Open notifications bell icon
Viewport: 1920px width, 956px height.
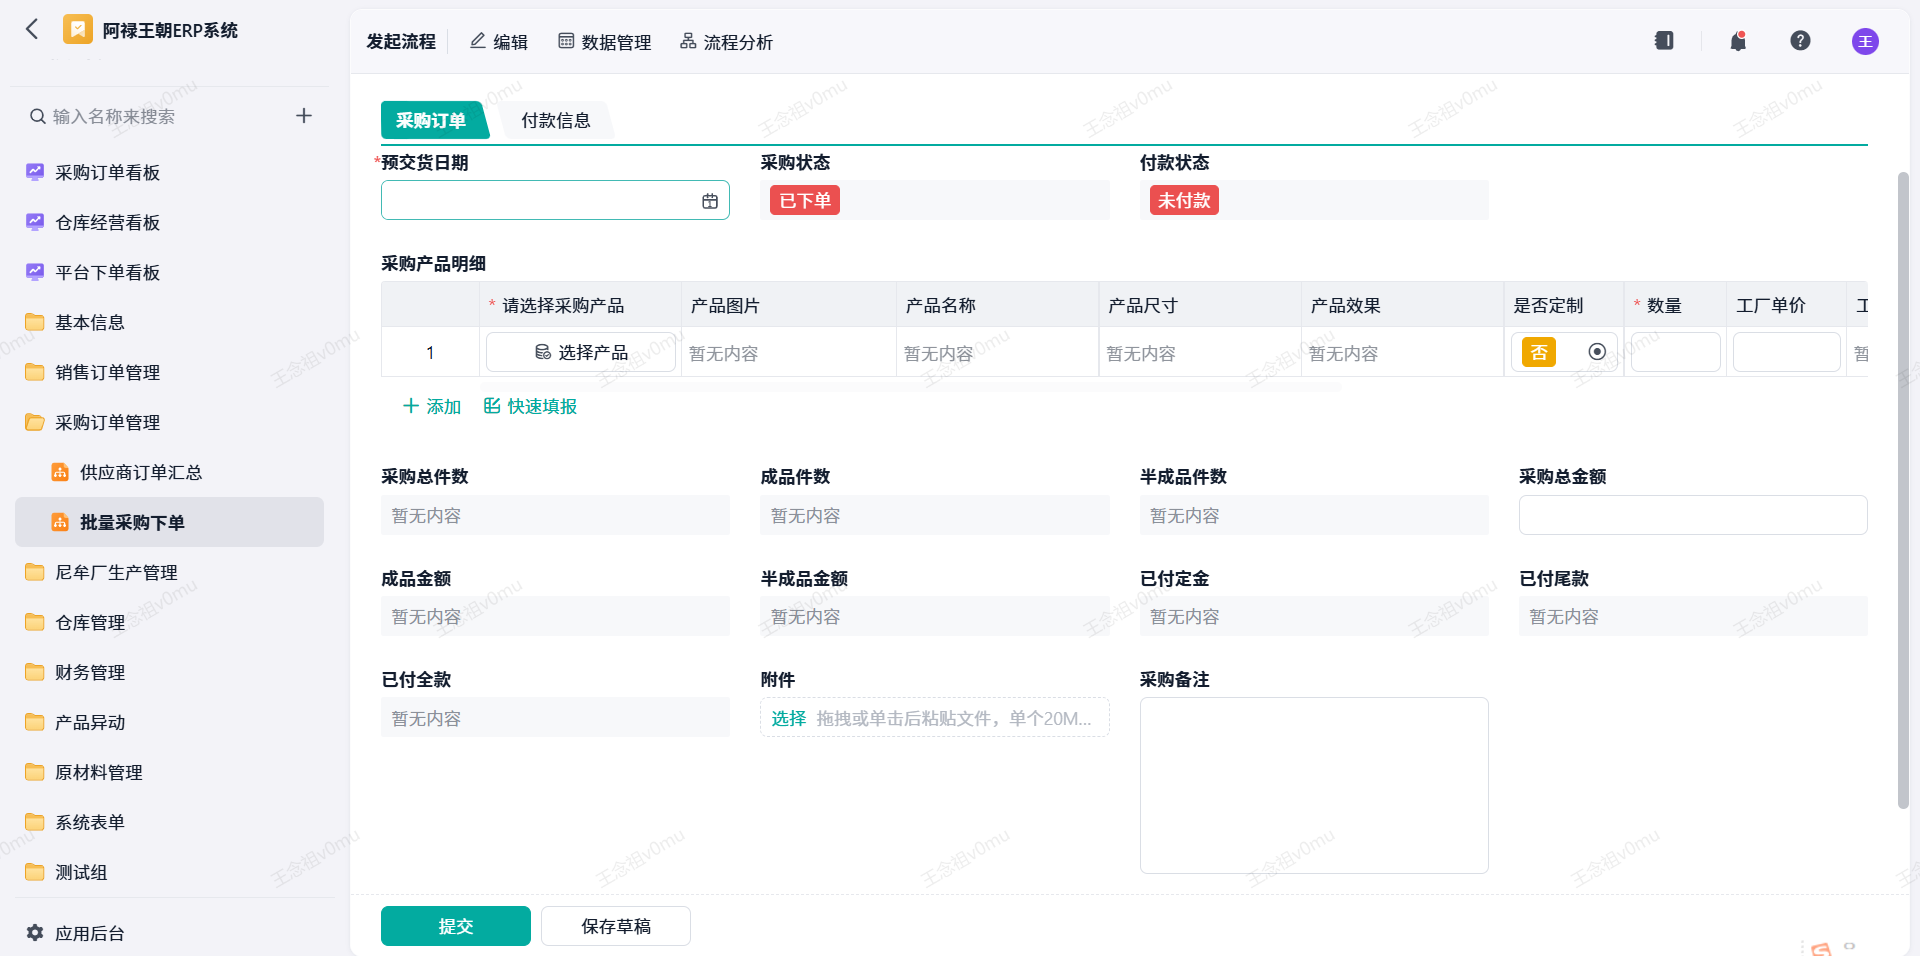(x=1738, y=41)
